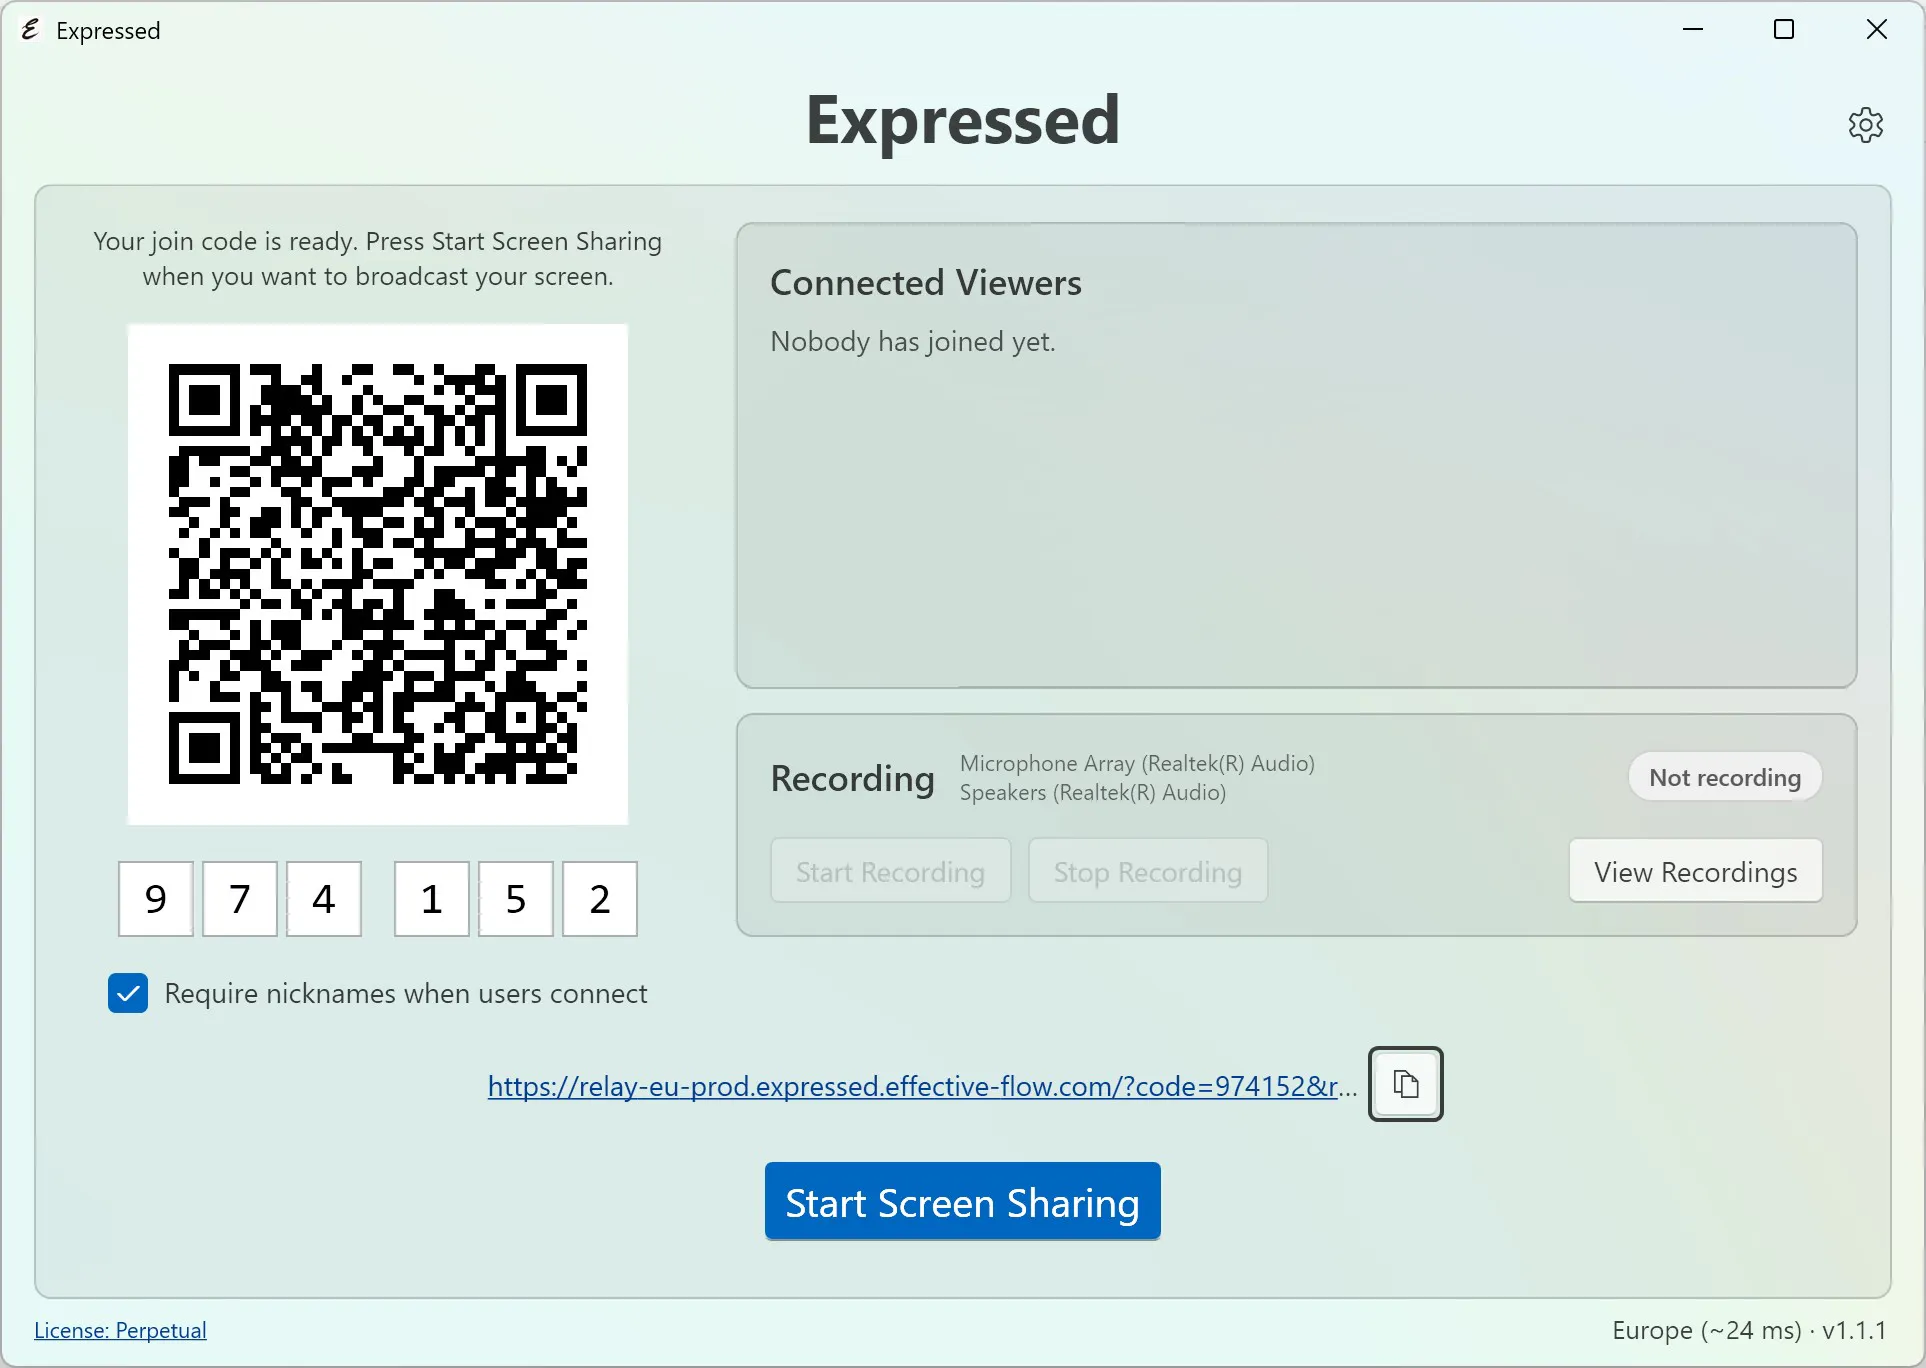1926x1368 pixels.
Task: Click Start Screen Sharing button
Action: [962, 1202]
